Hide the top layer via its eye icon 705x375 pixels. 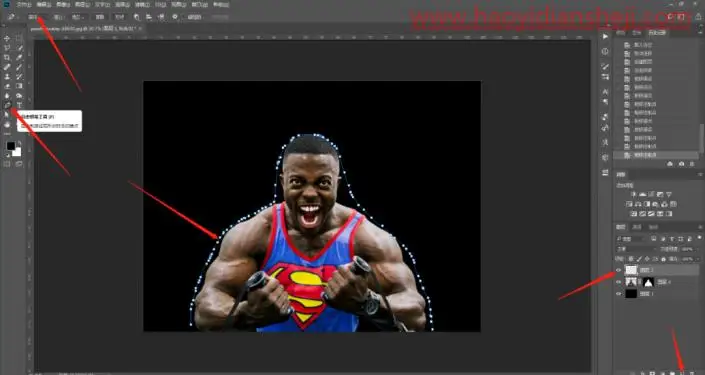click(x=618, y=270)
